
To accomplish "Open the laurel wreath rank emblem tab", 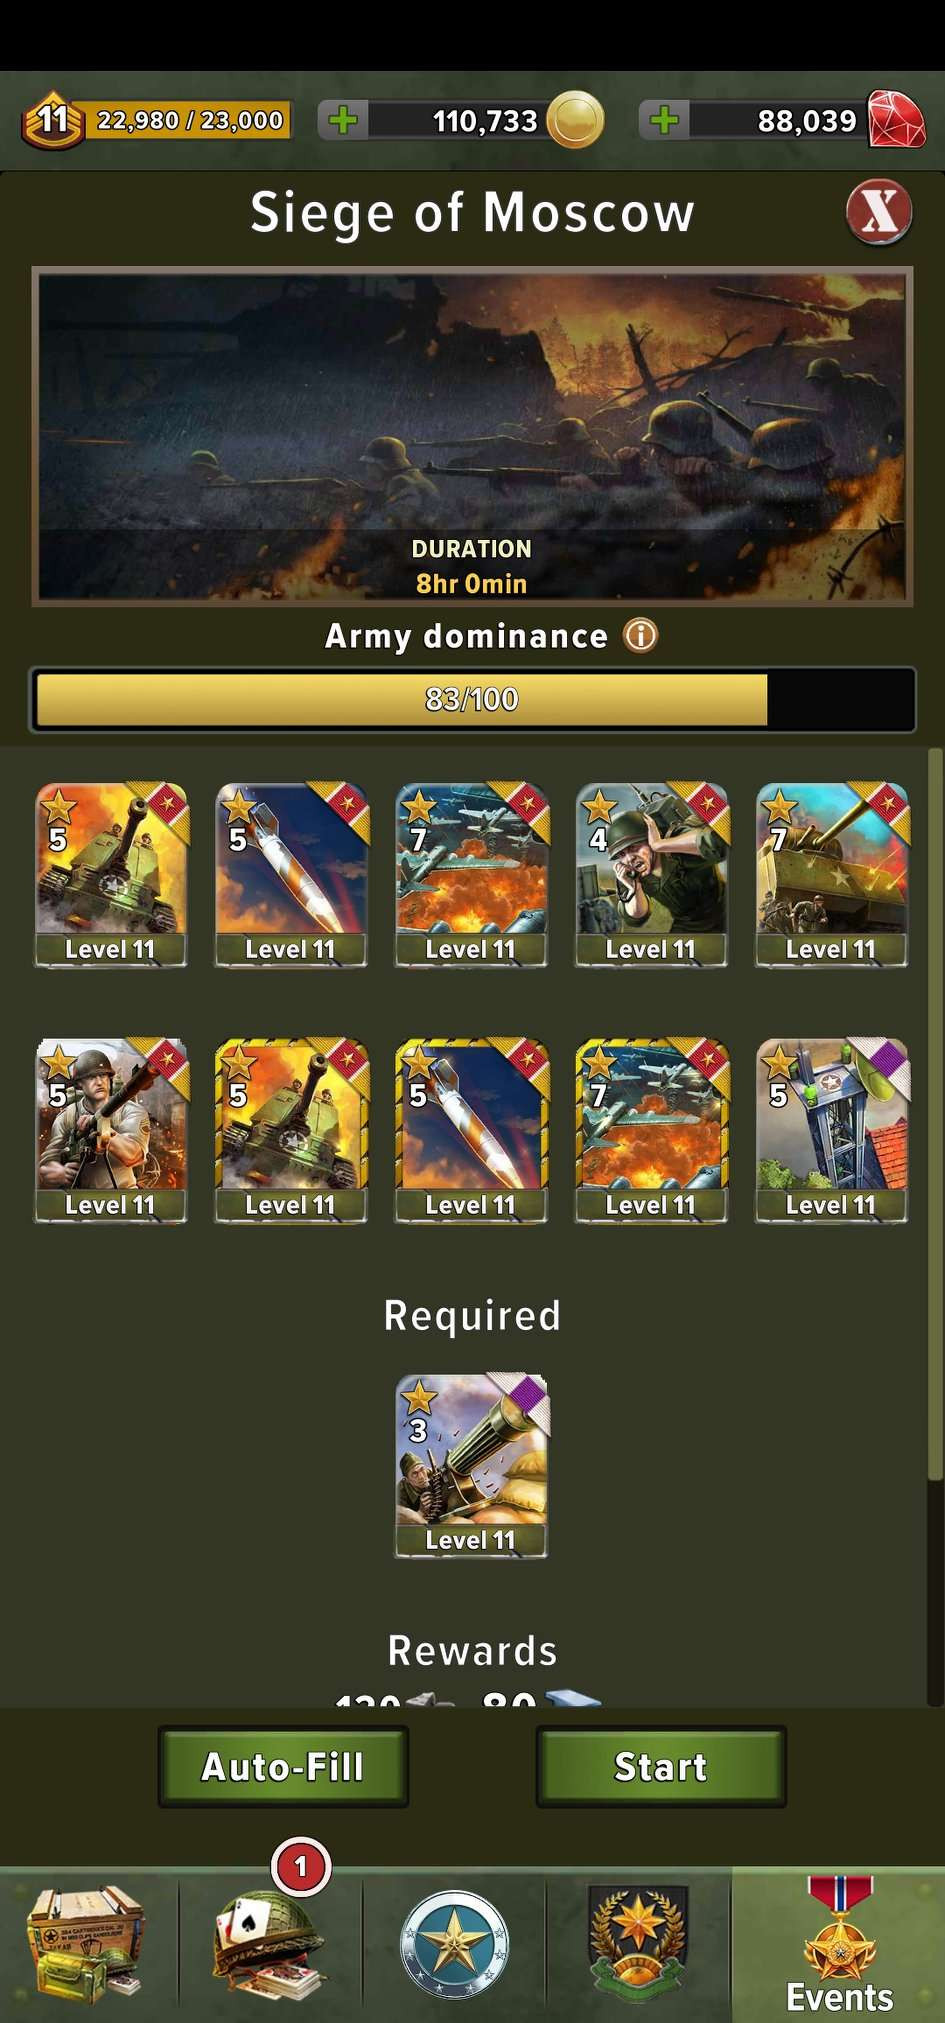I will pyautogui.click(x=638, y=1944).
